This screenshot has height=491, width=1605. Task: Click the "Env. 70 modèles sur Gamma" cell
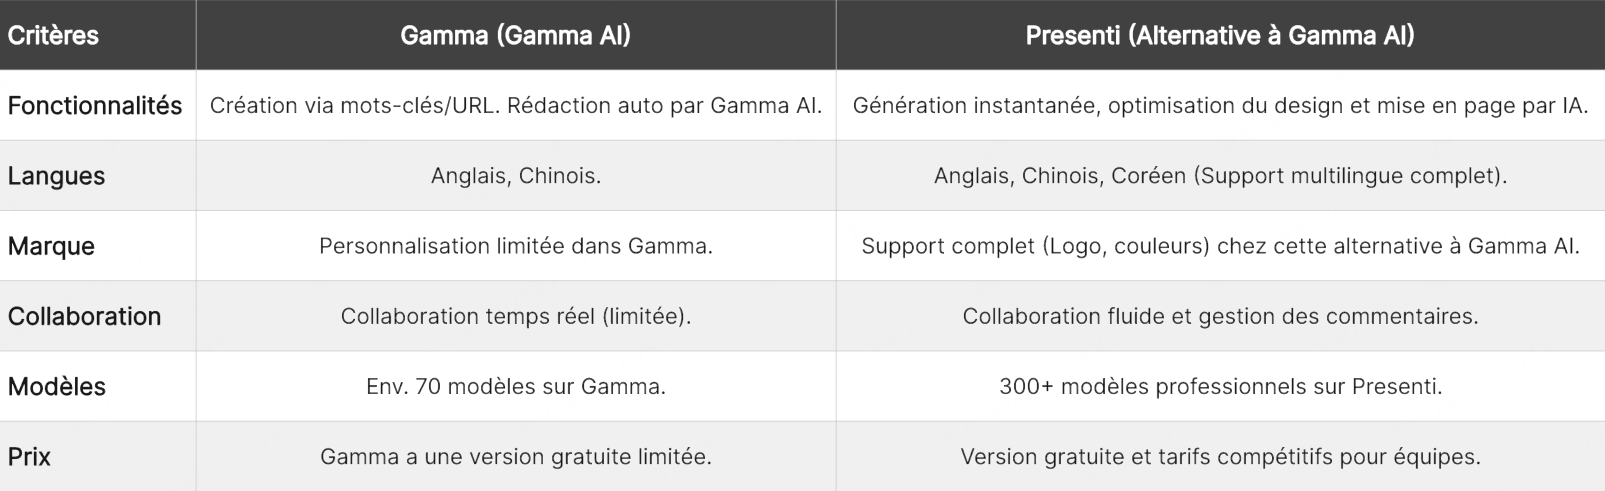point(515,386)
